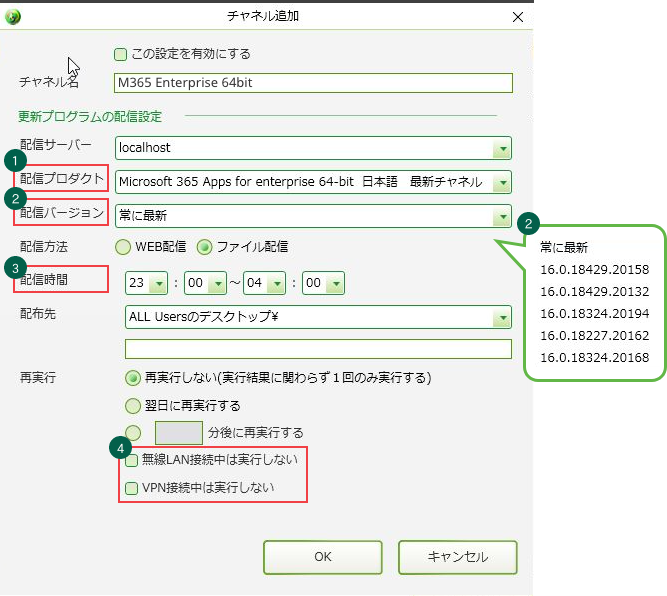The image size is (667, 596).
Task: Open 配布先 ALL Usersのデスクトップ dropdown
Action: click(318, 317)
